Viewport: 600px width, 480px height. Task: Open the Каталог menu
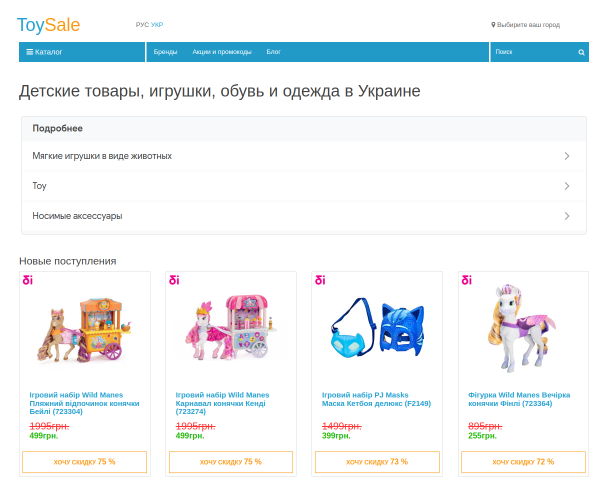point(82,52)
